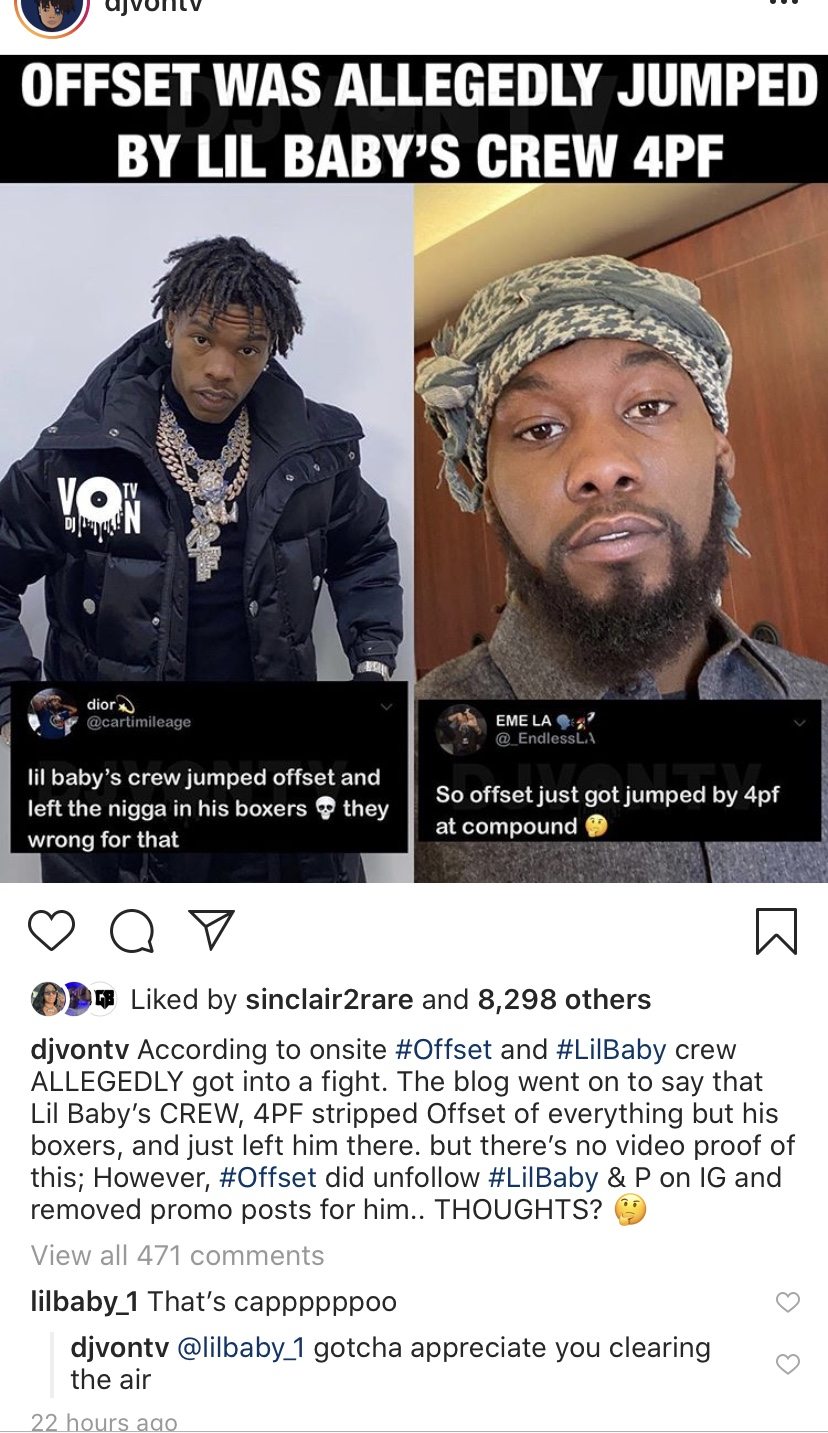View all 471 comments
828x1433 pixels.
[x=178, y=1255]
